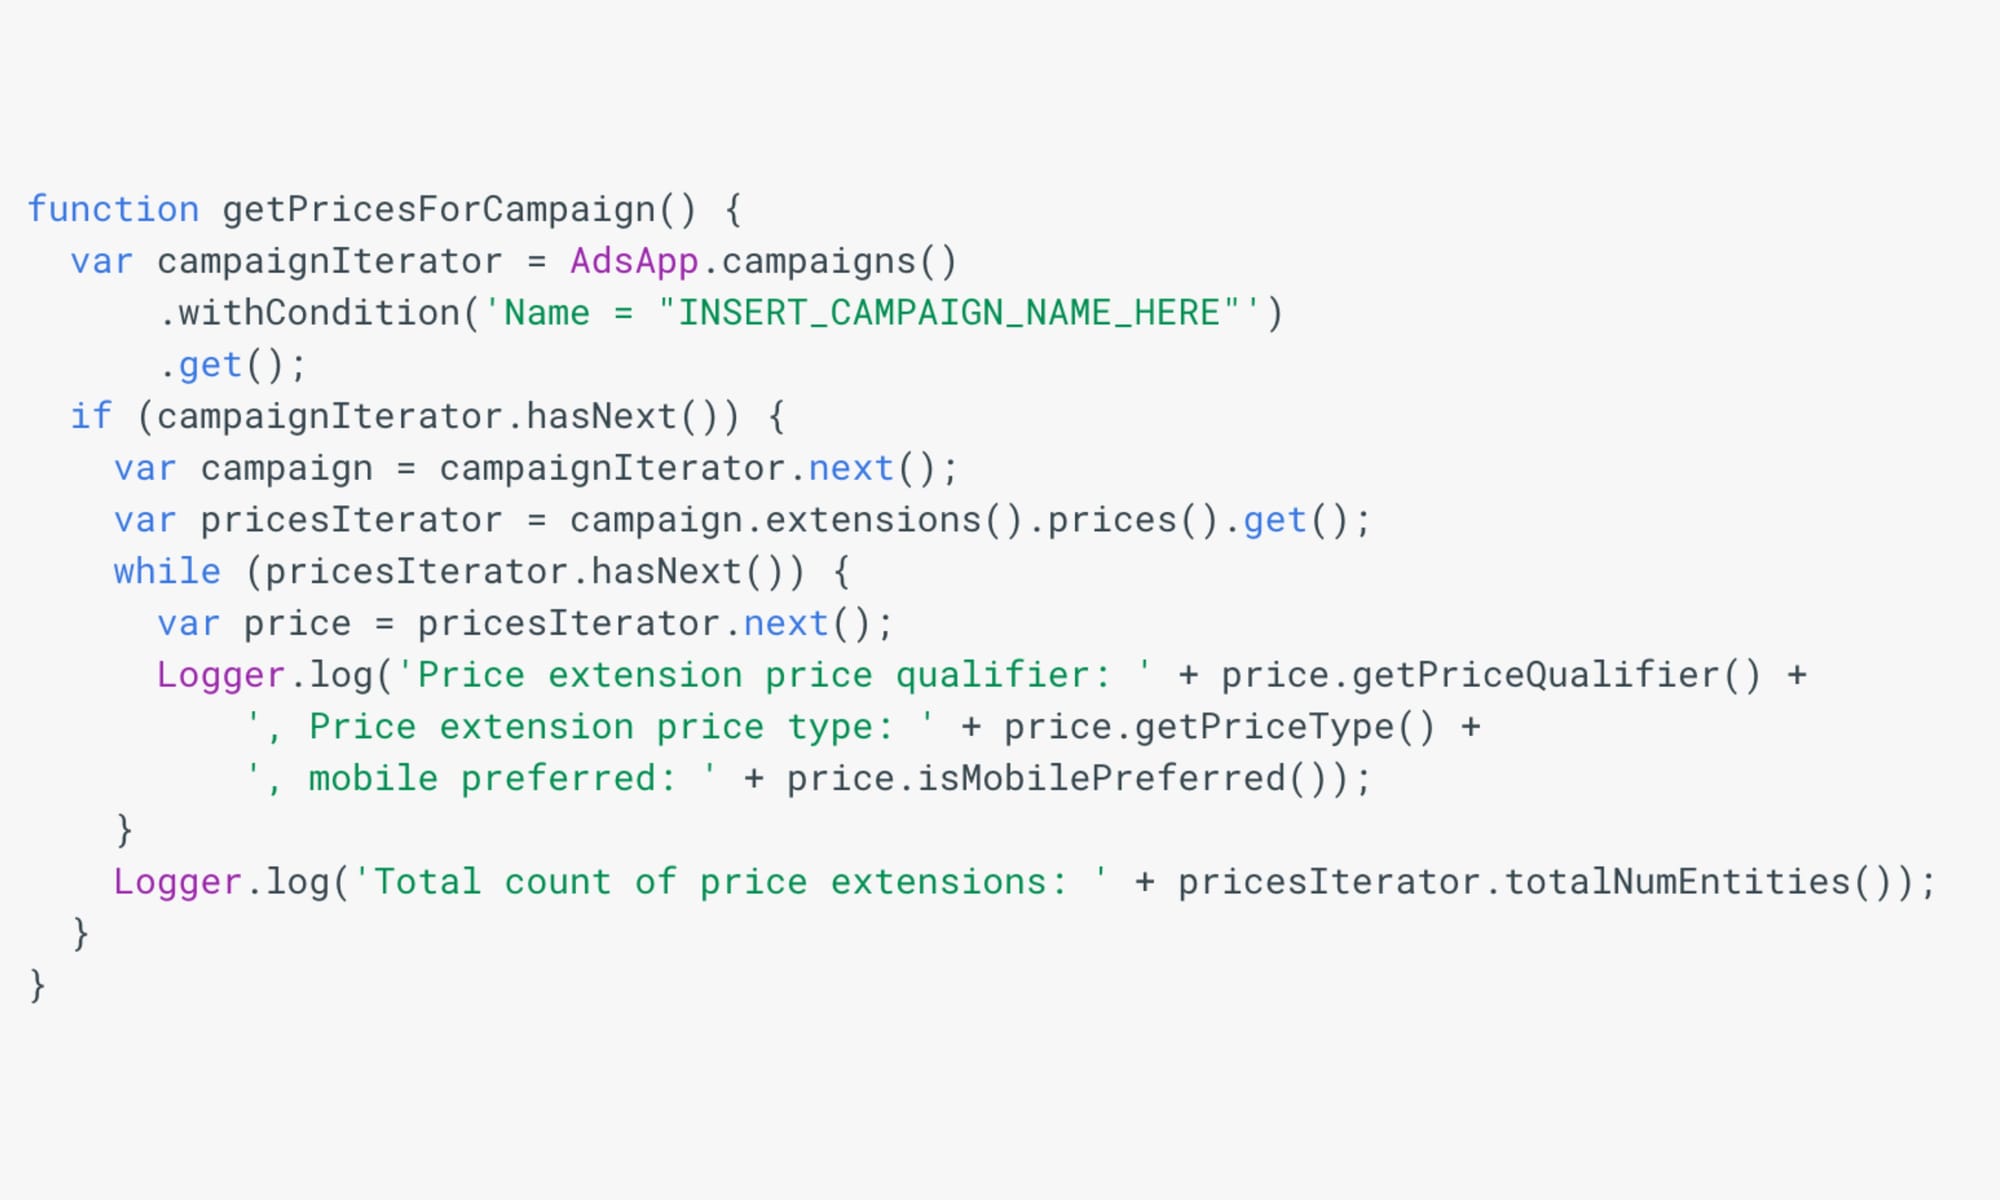Viewport: 2000px width, 1200px height.
Task: Click the getPricesForCampaign function name
Action: (438, 210)
